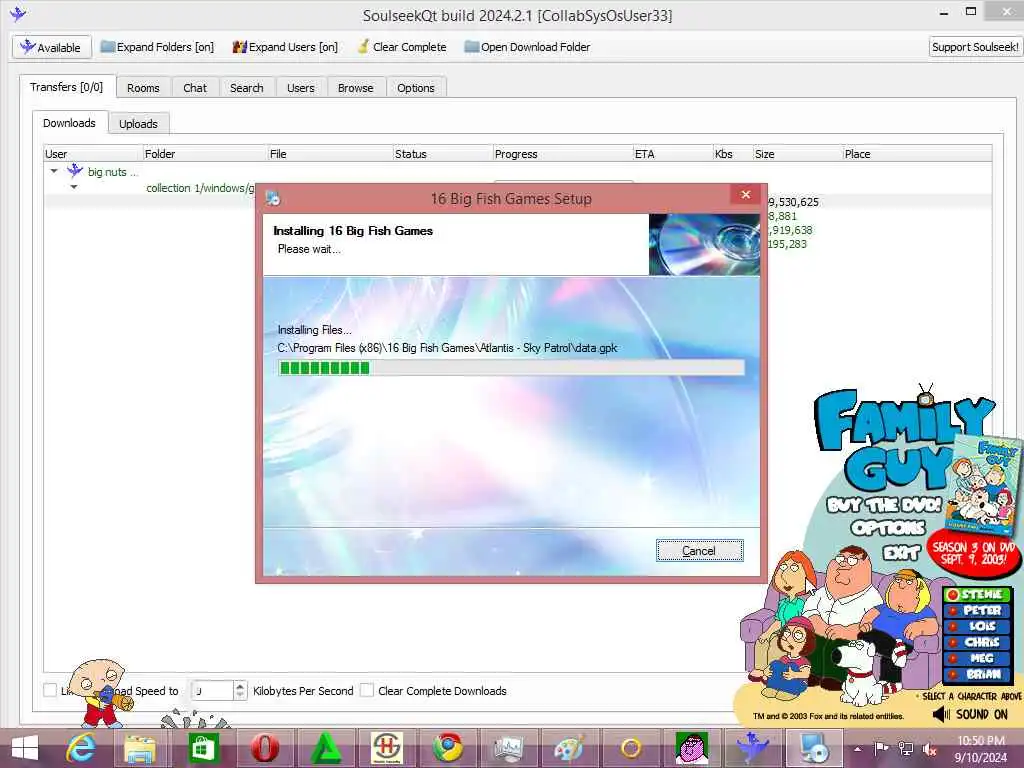This screenshot has width=1024, height=768.
Task: Open Google Chrome from taskbar
Action: [448, 748]
